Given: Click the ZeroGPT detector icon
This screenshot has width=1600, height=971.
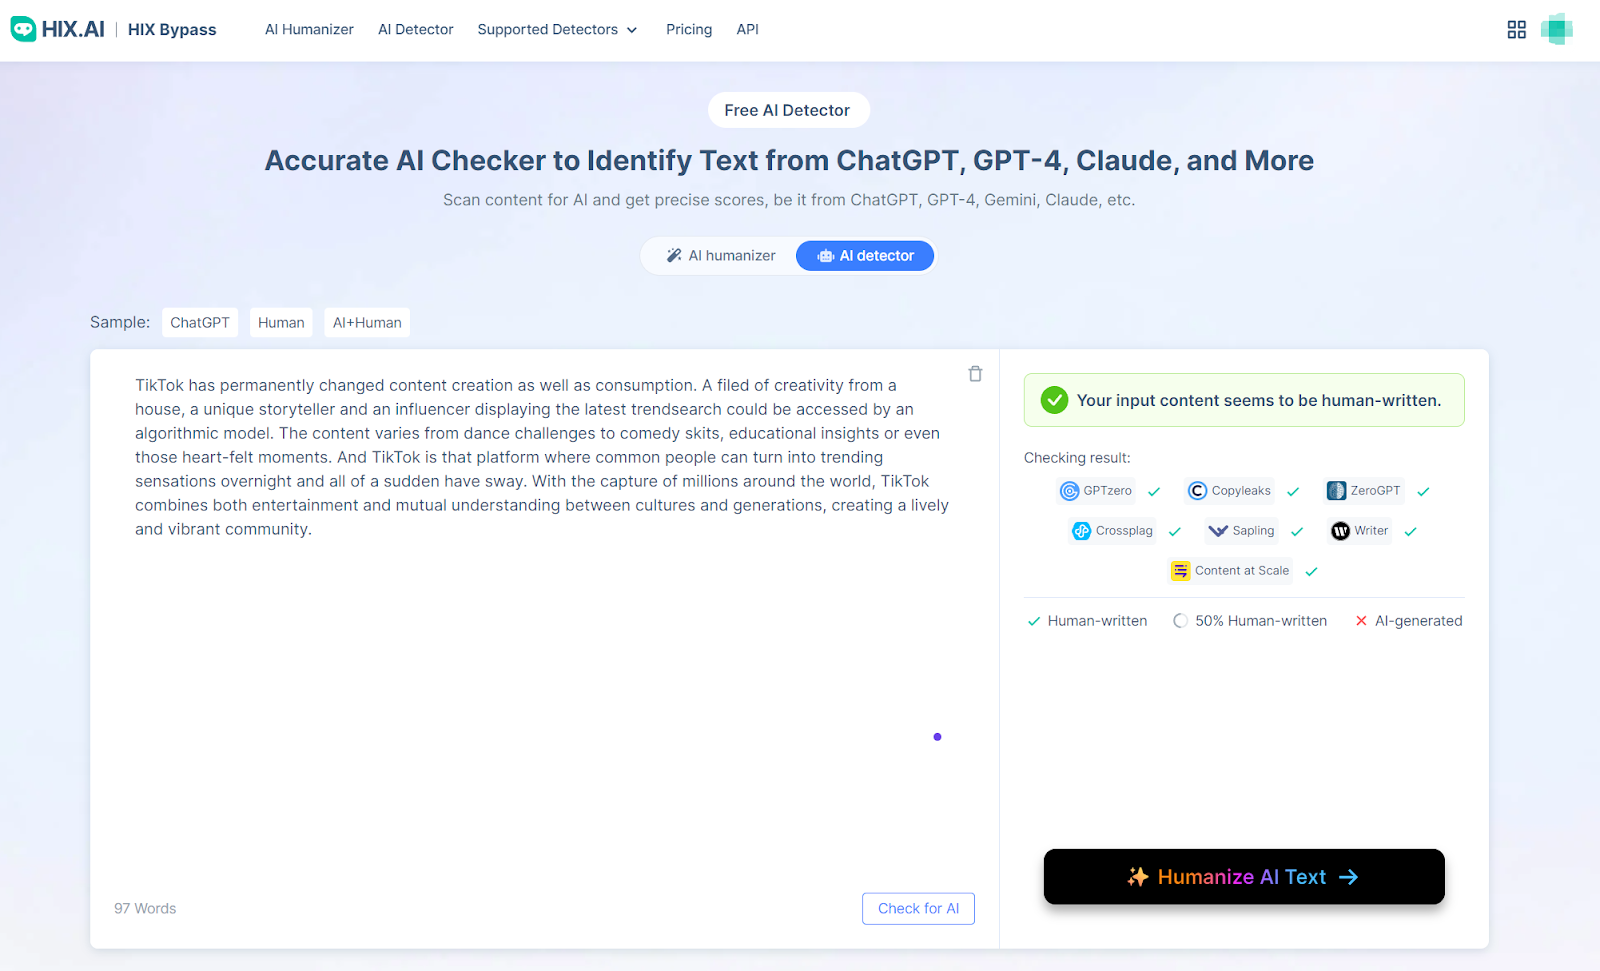Looking at the screenshot, I should [x=1336, y=491].
